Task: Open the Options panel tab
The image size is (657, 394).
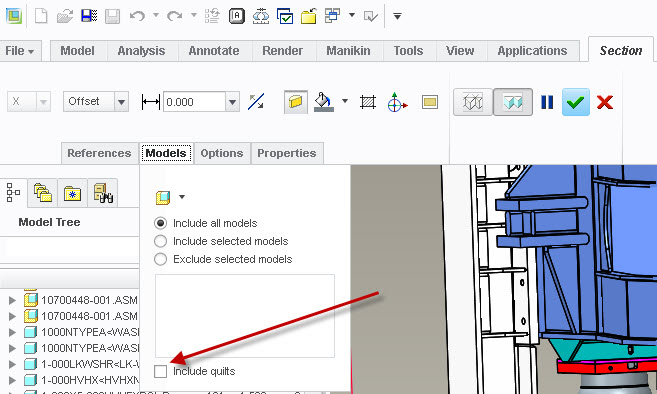Action: [222, 153]
